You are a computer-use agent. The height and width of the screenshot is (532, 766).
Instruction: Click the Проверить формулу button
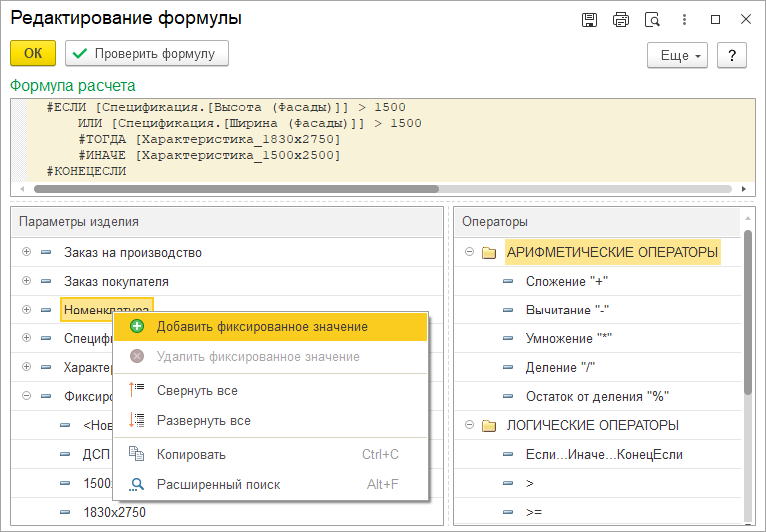pyautogui.click(x=147, y=53)
